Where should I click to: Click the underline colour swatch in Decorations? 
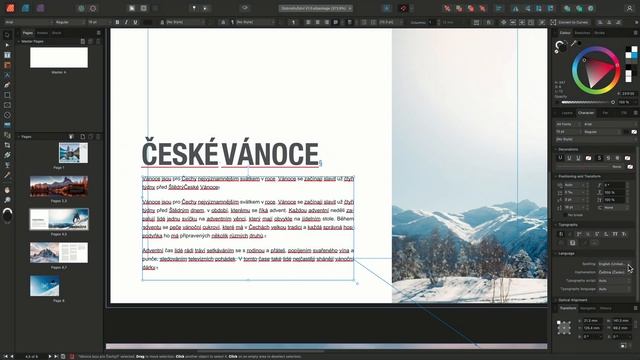coord(588,158)
